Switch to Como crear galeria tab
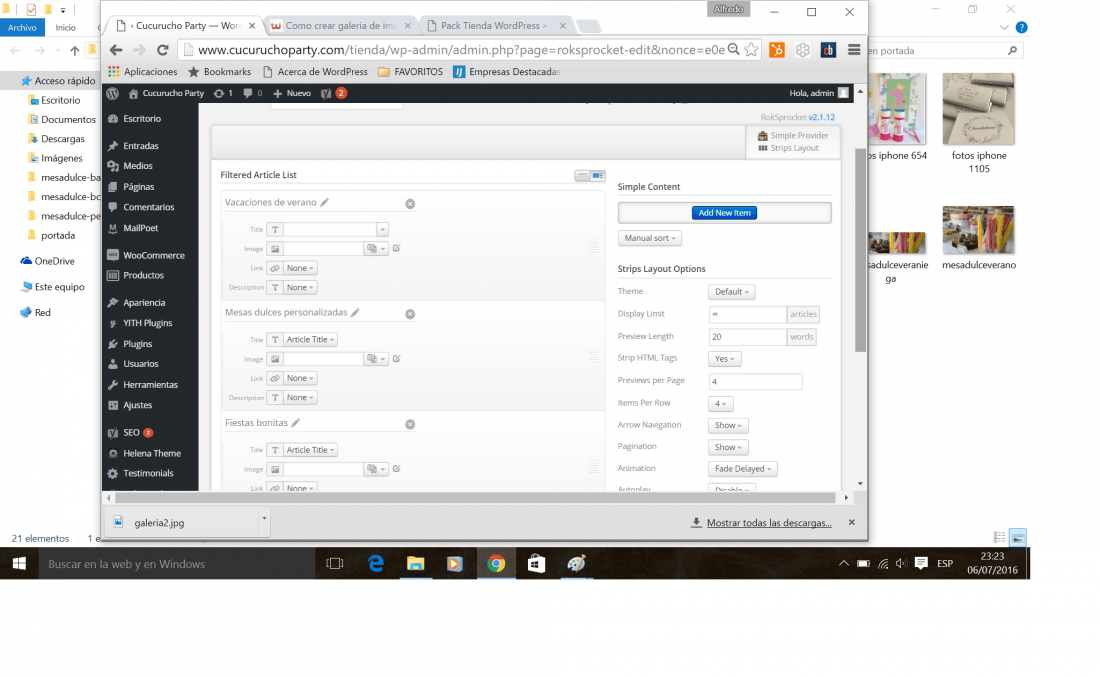Screen dimensions: 1100x677 point(342,26)
